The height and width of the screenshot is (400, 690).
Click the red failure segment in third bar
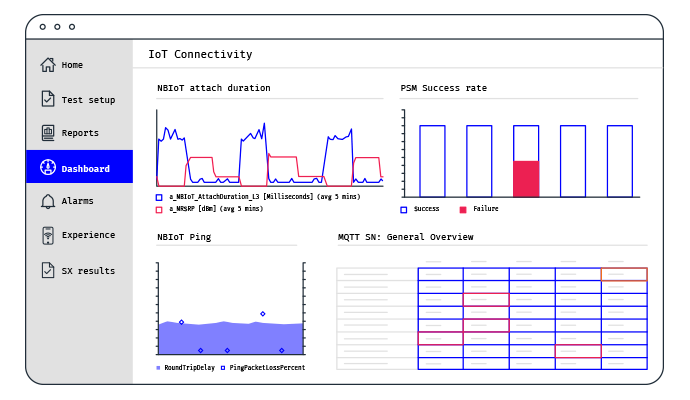[x=526, y=179]
